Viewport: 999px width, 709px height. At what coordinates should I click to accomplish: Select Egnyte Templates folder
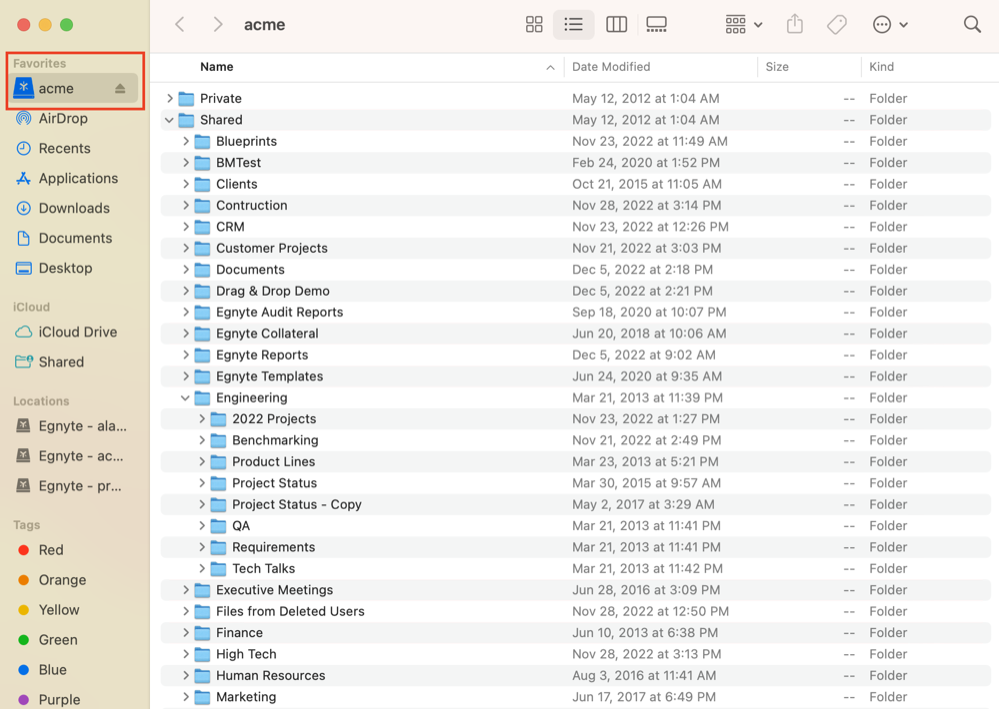point(576,376)
